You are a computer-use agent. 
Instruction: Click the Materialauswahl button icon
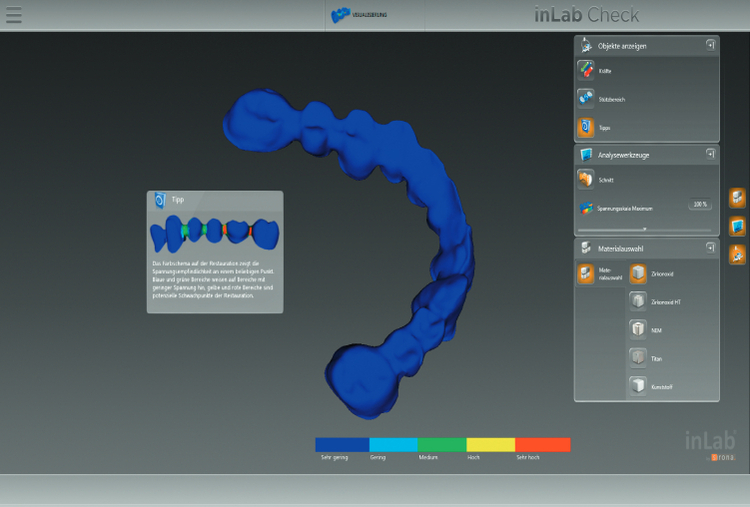click(x=587, y=272)
